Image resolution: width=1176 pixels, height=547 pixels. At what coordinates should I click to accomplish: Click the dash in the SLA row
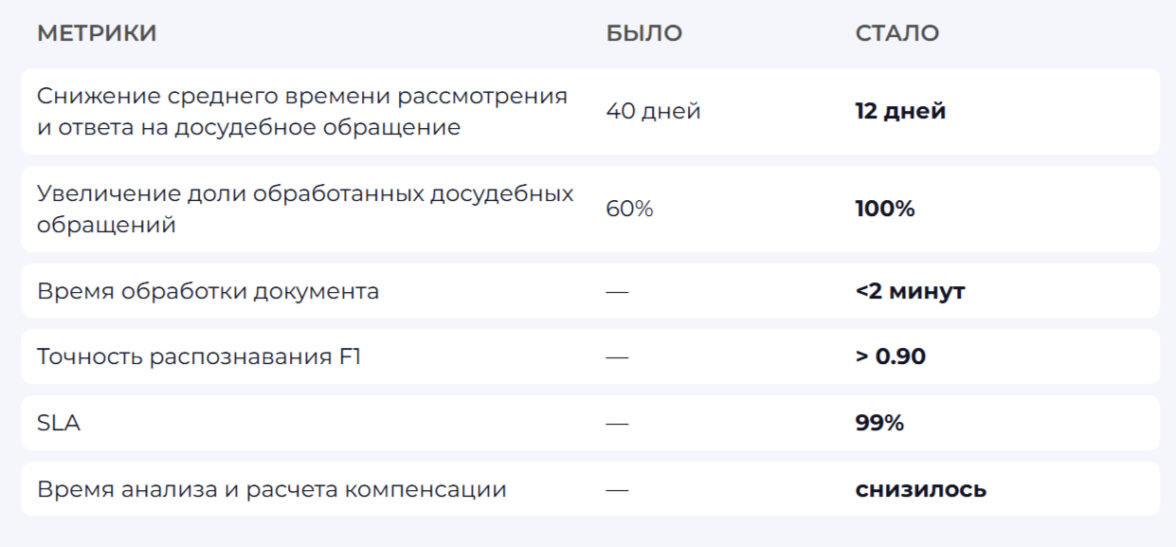coord(617,424)
